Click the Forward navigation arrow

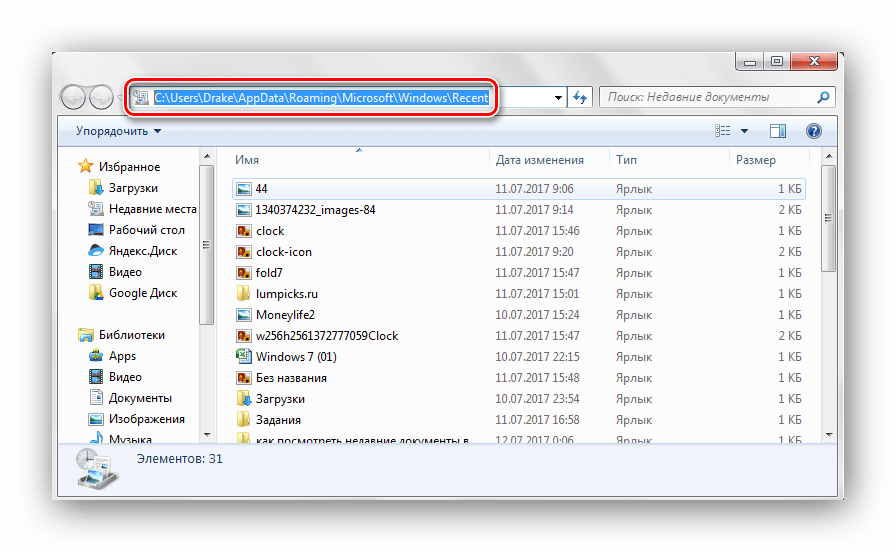click(x=102, y=98)
